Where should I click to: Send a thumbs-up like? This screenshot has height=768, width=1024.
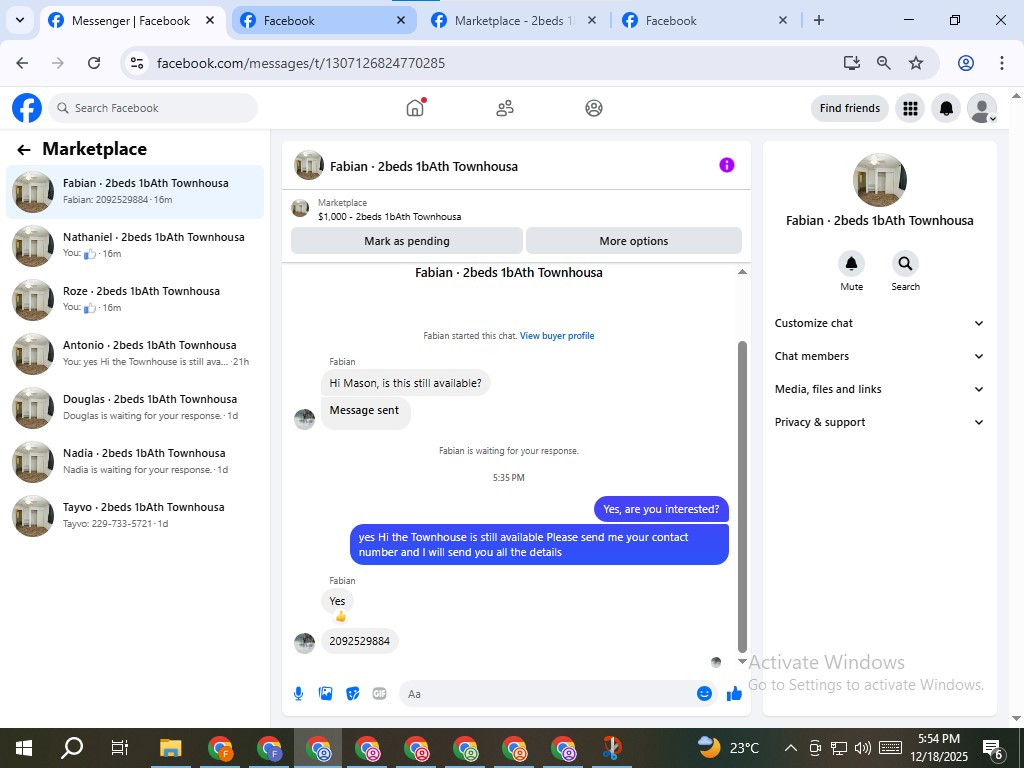(734, 694)
